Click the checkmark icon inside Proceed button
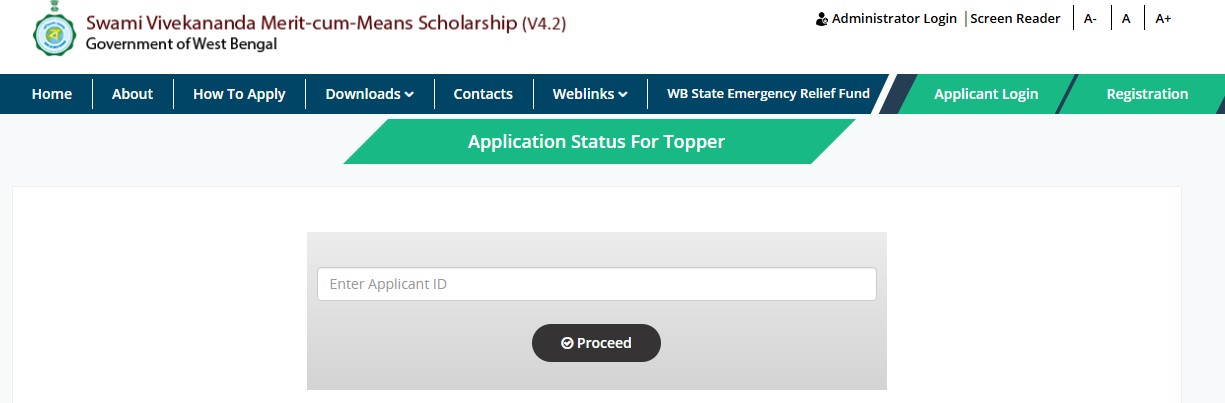This screenshot has height=403, width=1225. (x=567, y=343)
